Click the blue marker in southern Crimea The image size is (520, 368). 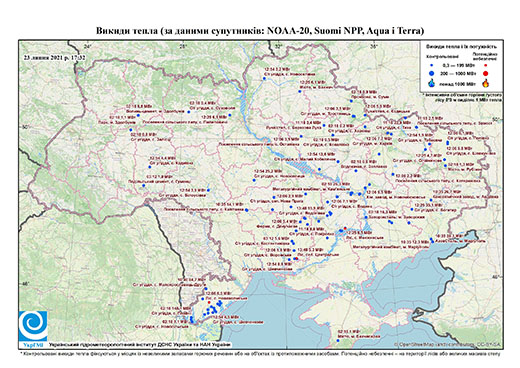point(338,341)
